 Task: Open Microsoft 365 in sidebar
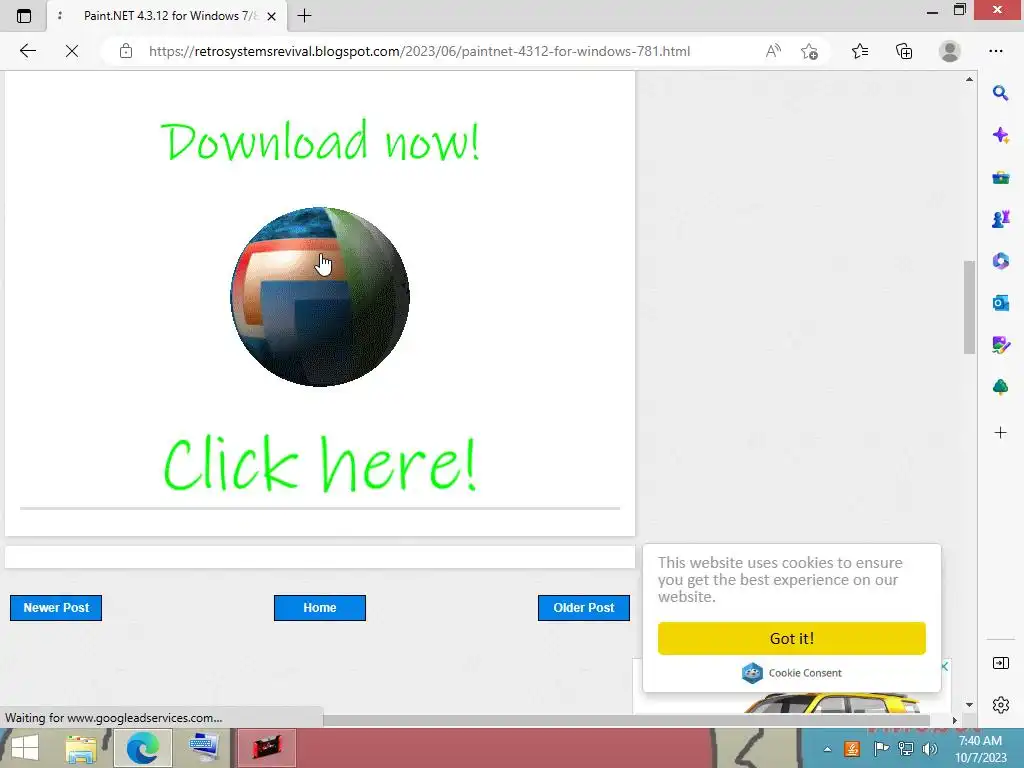click(1000, 261)
